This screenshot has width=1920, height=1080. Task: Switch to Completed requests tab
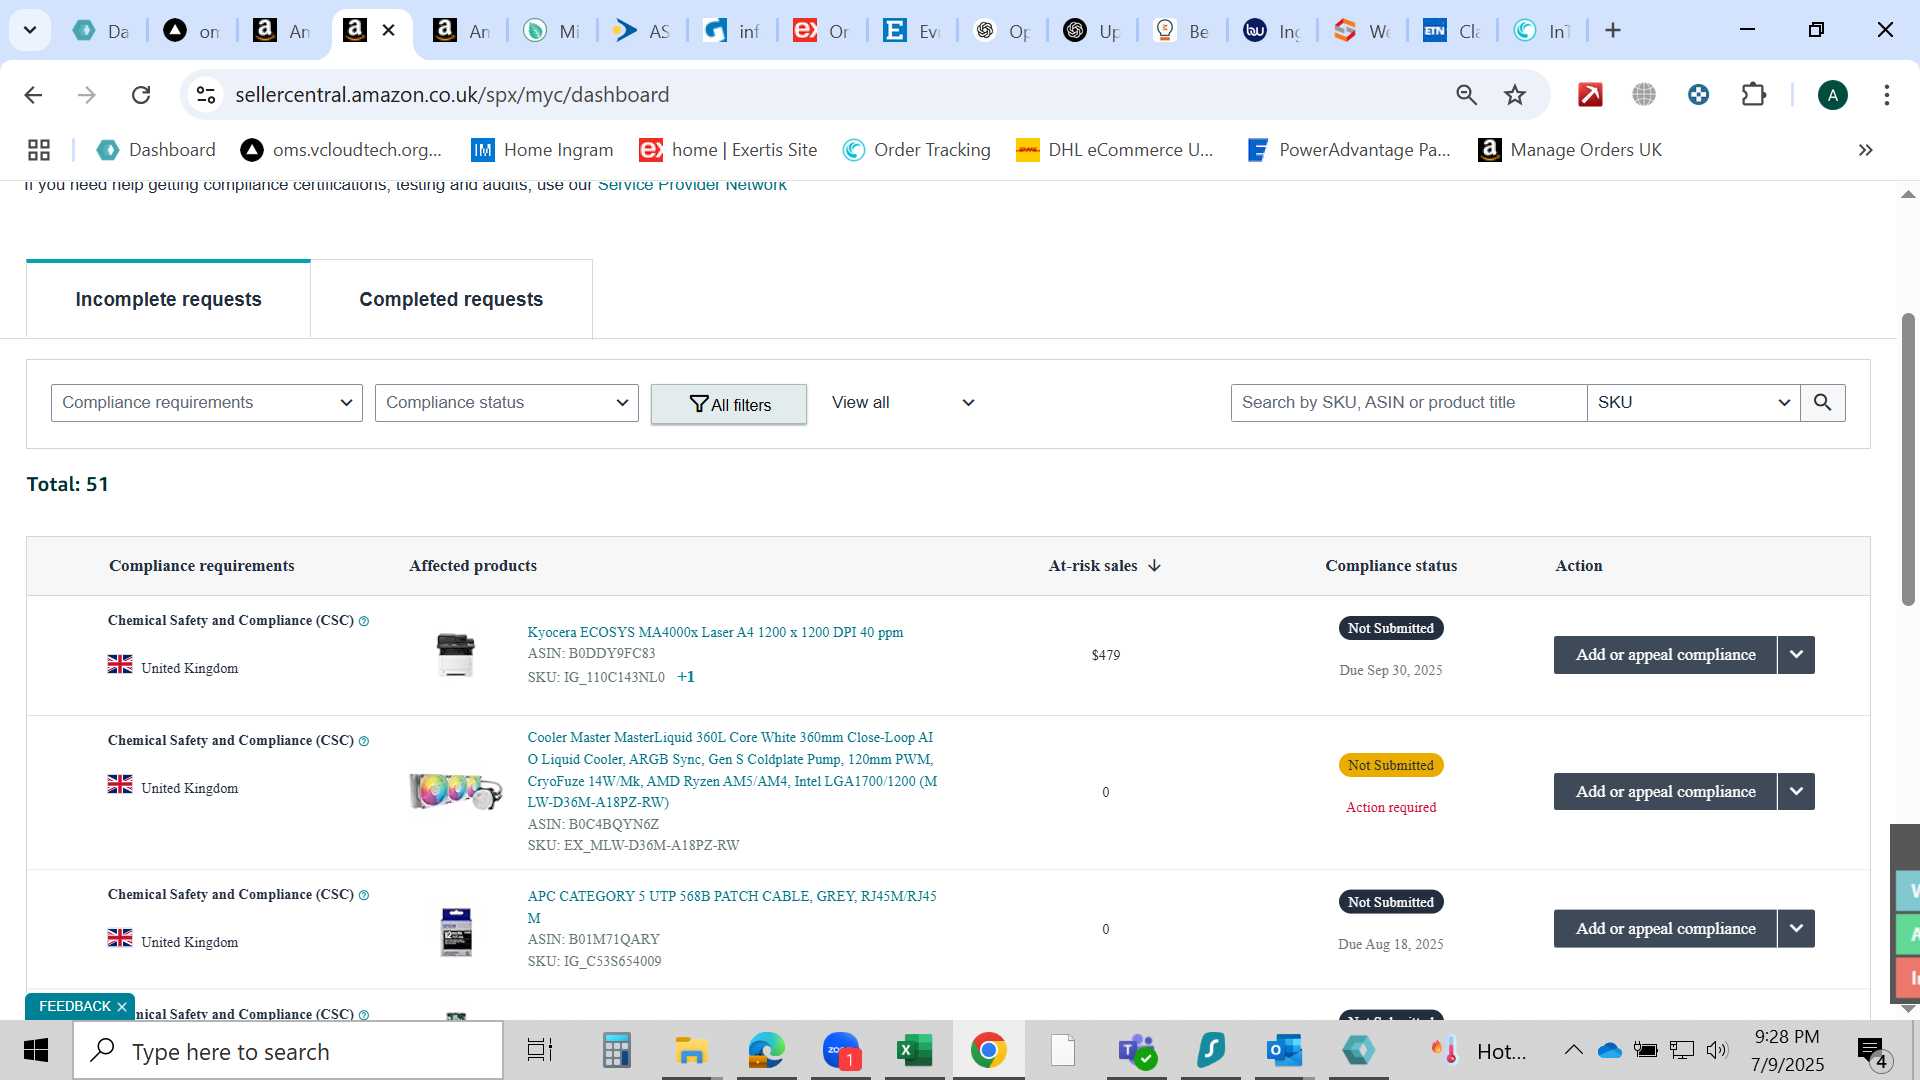click(451, 299)
